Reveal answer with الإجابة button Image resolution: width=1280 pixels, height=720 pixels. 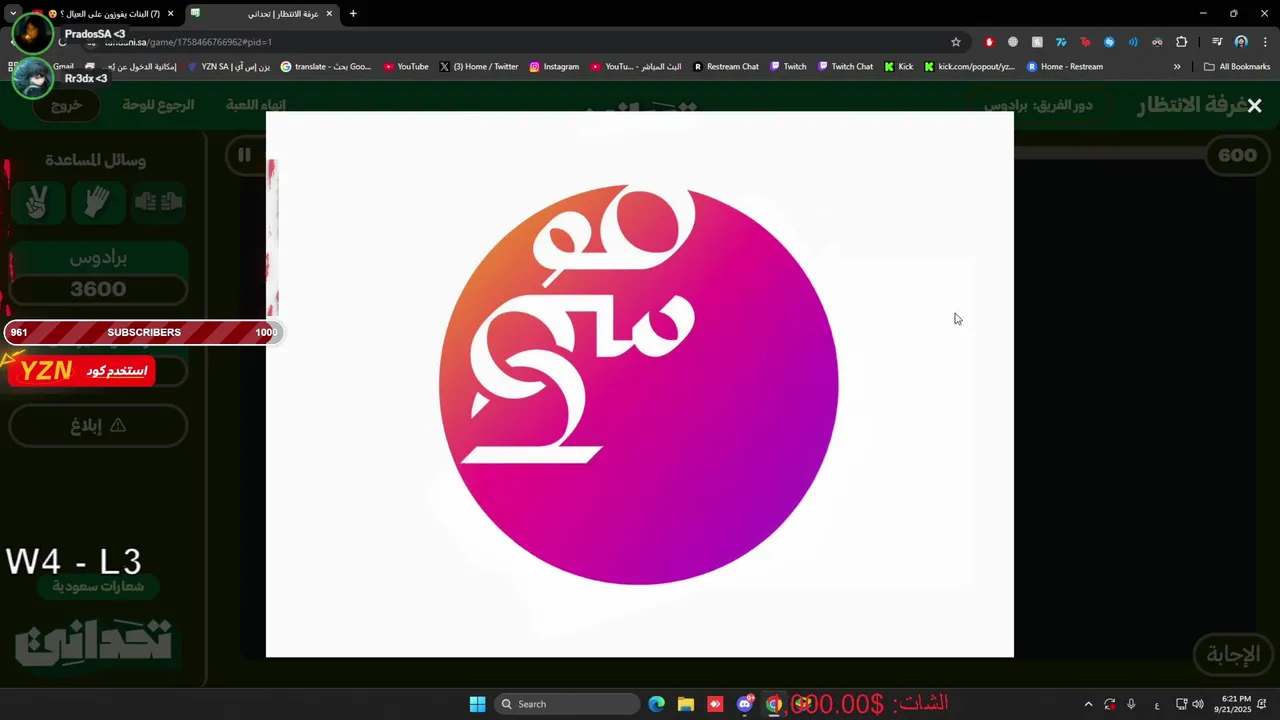(1232, 655)
